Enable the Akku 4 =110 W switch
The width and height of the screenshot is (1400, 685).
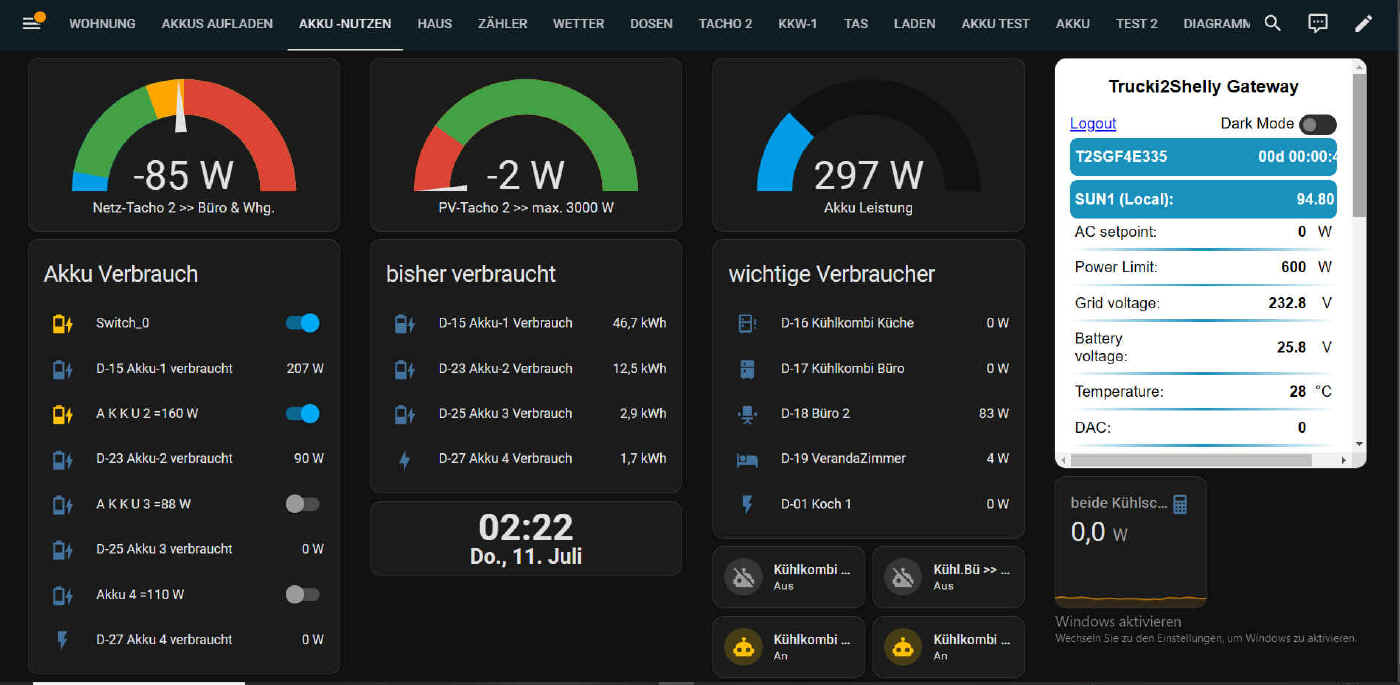click(303, 594)
